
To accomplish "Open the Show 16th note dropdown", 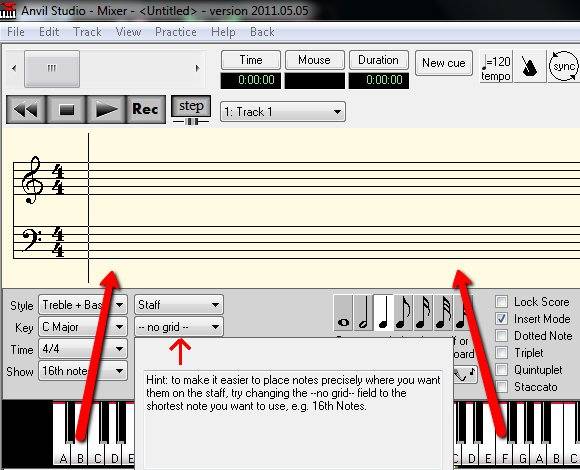I will point(83,371).
